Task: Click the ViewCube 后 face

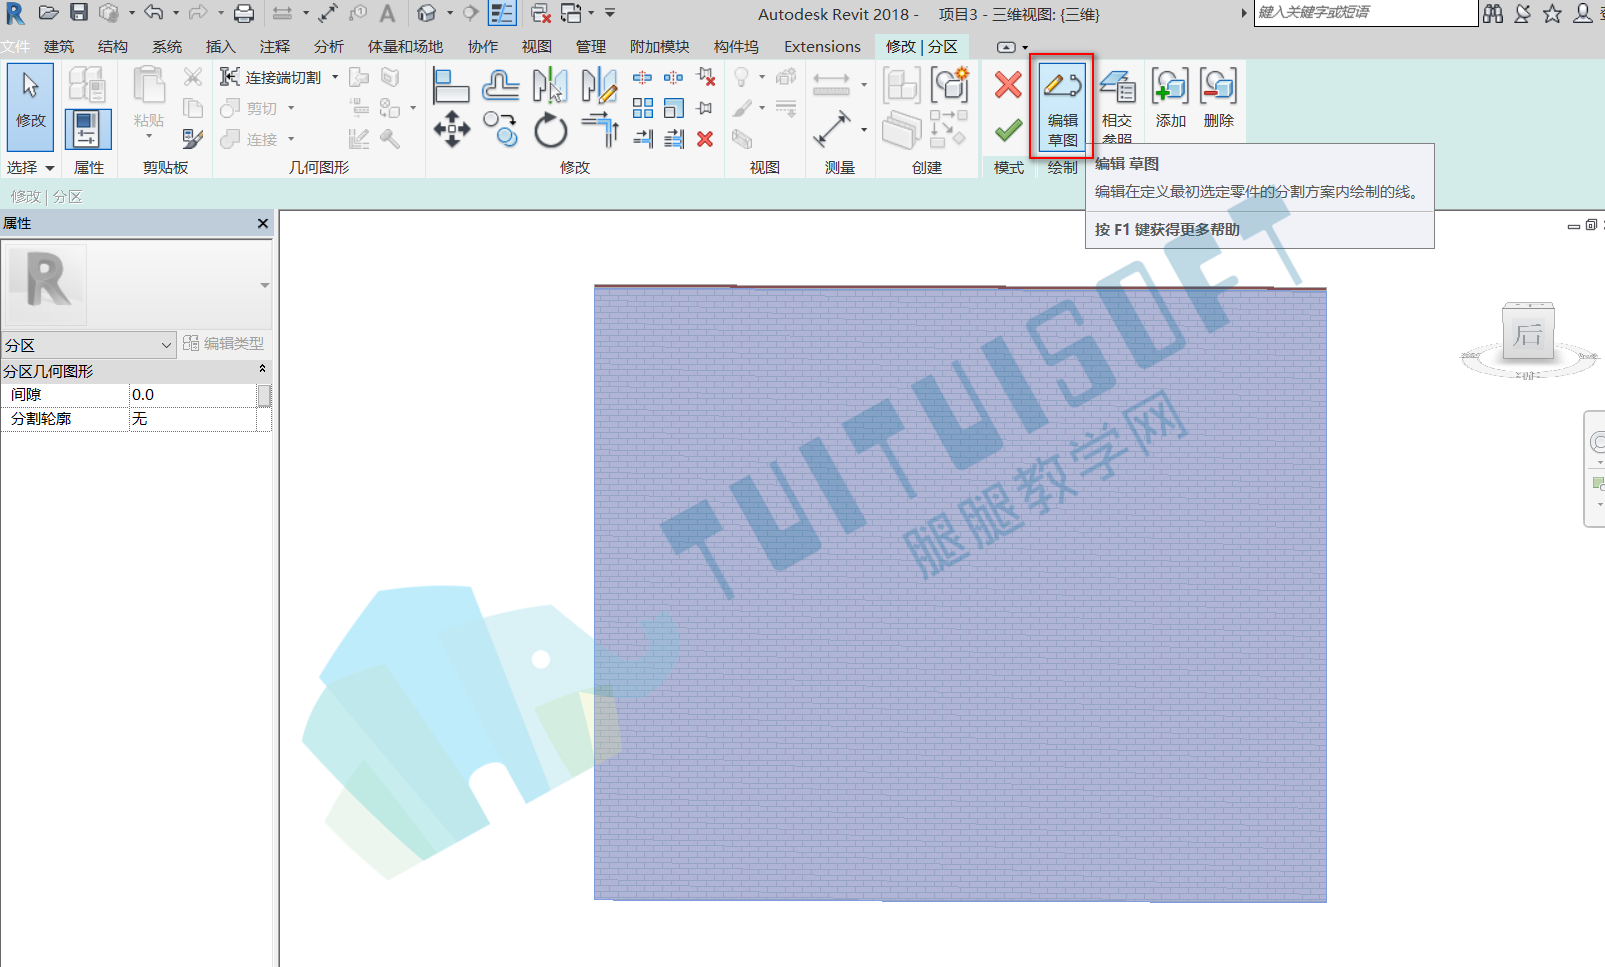Action: 1528,335
